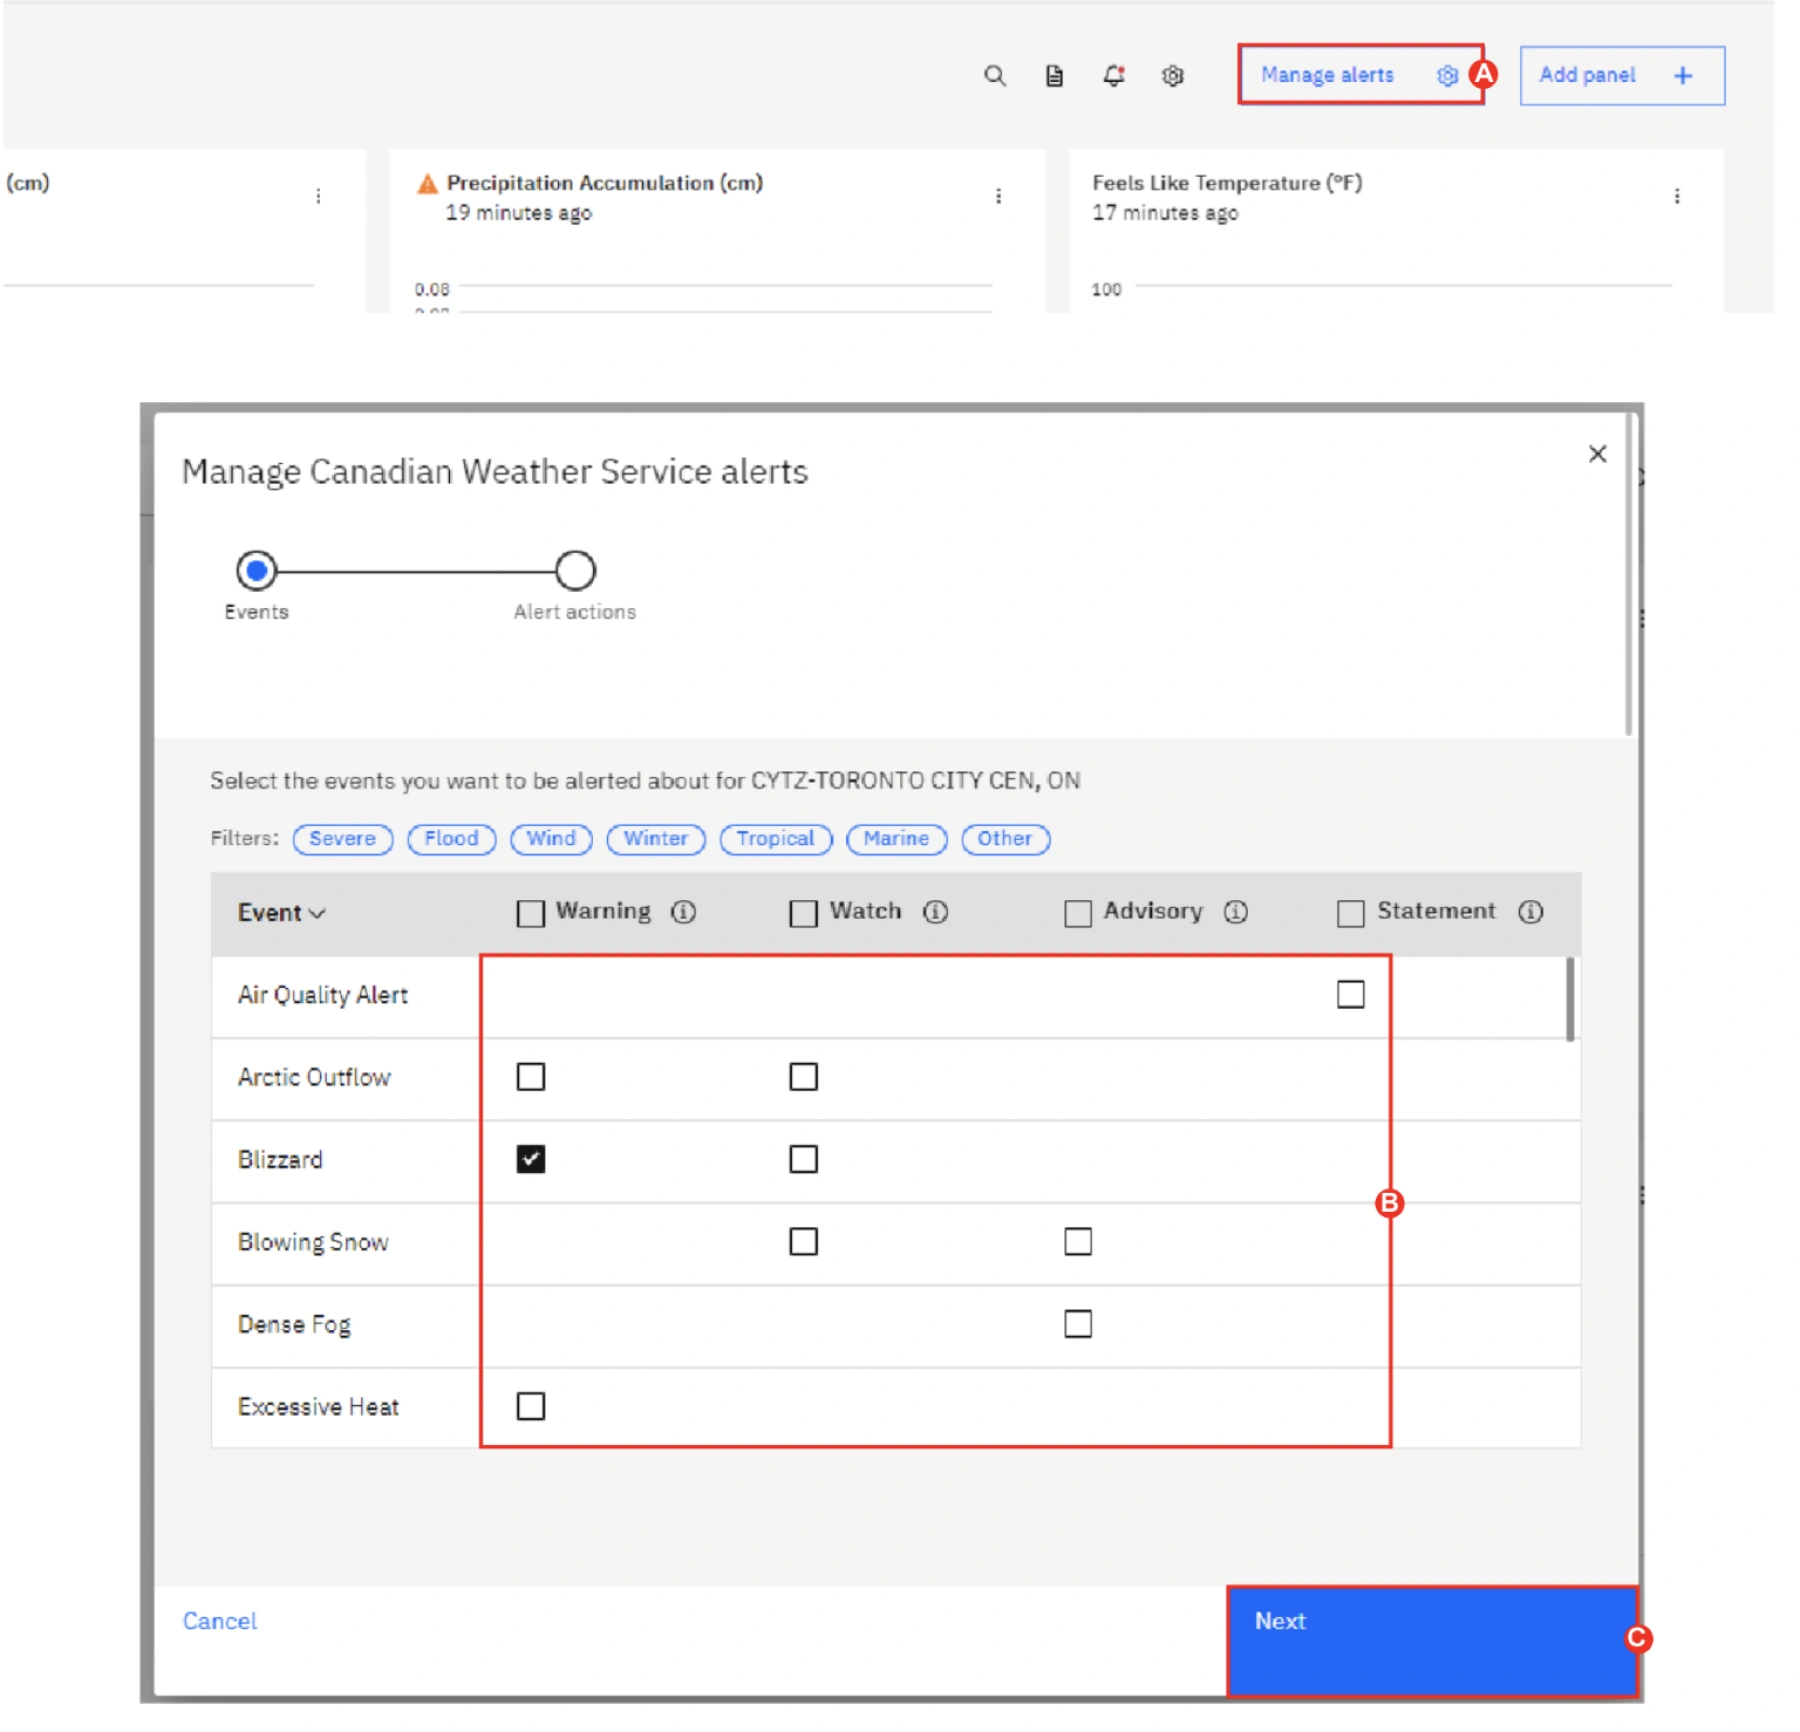Apply the Winter filter tag

[656, 839]
